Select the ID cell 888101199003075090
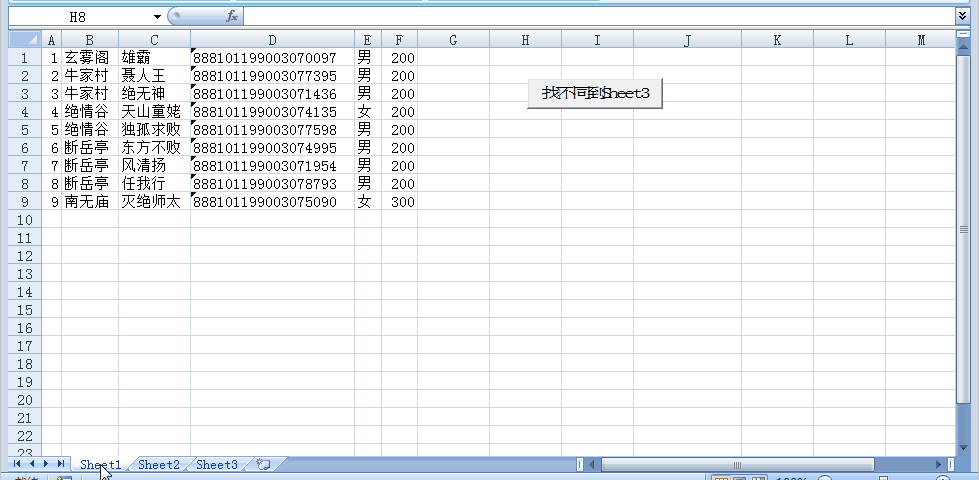This screenshot has width=979, height=480. (x=272, y=202)
